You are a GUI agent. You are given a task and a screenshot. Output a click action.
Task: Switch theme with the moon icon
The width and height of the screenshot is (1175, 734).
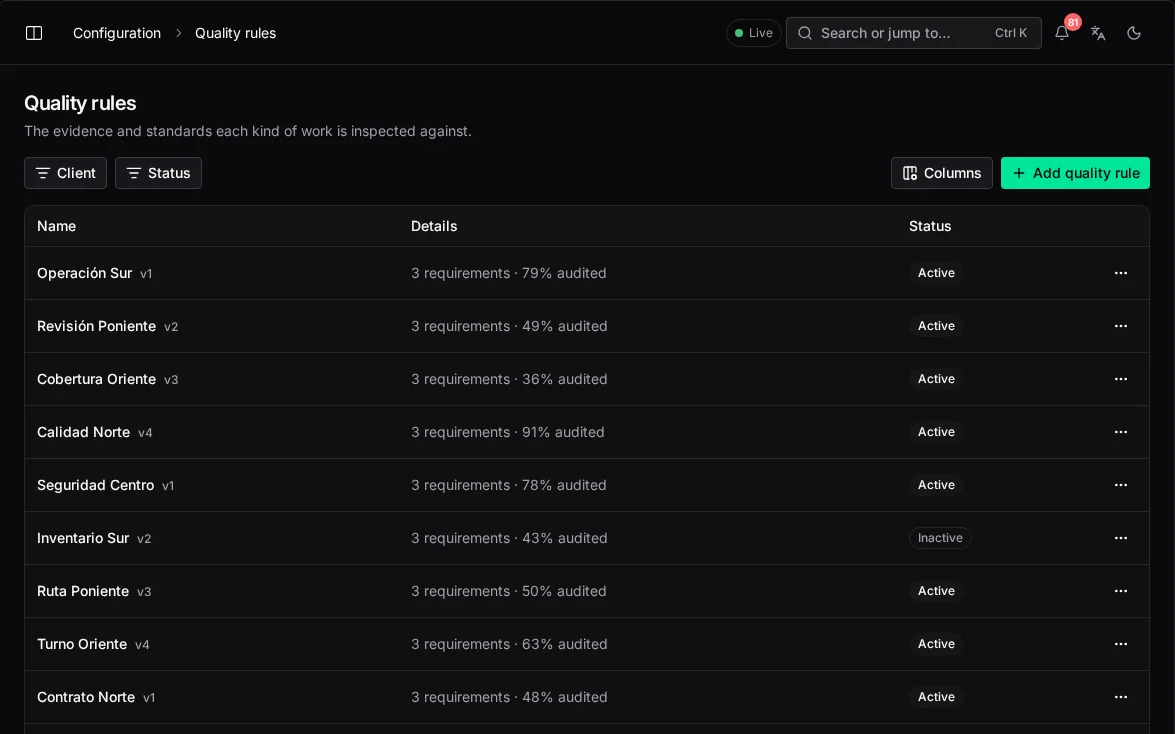click(x=1134, y=33)
